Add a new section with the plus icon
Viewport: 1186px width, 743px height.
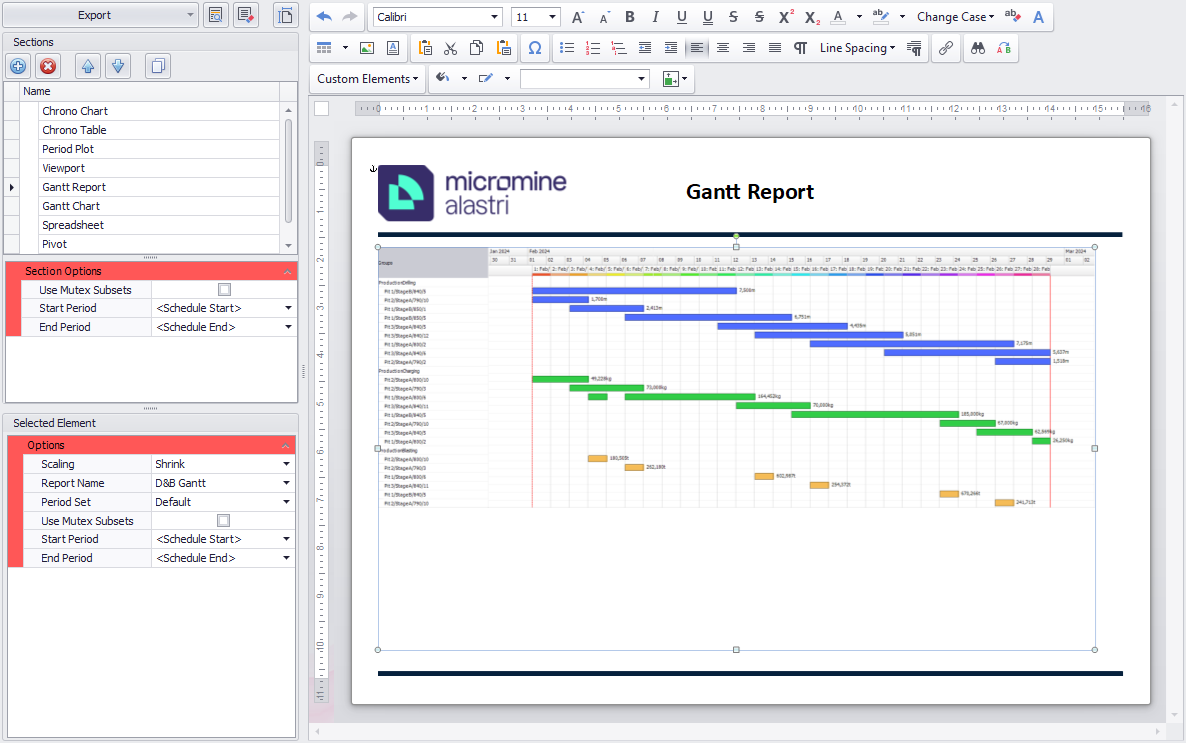click(x=18, y=67)
